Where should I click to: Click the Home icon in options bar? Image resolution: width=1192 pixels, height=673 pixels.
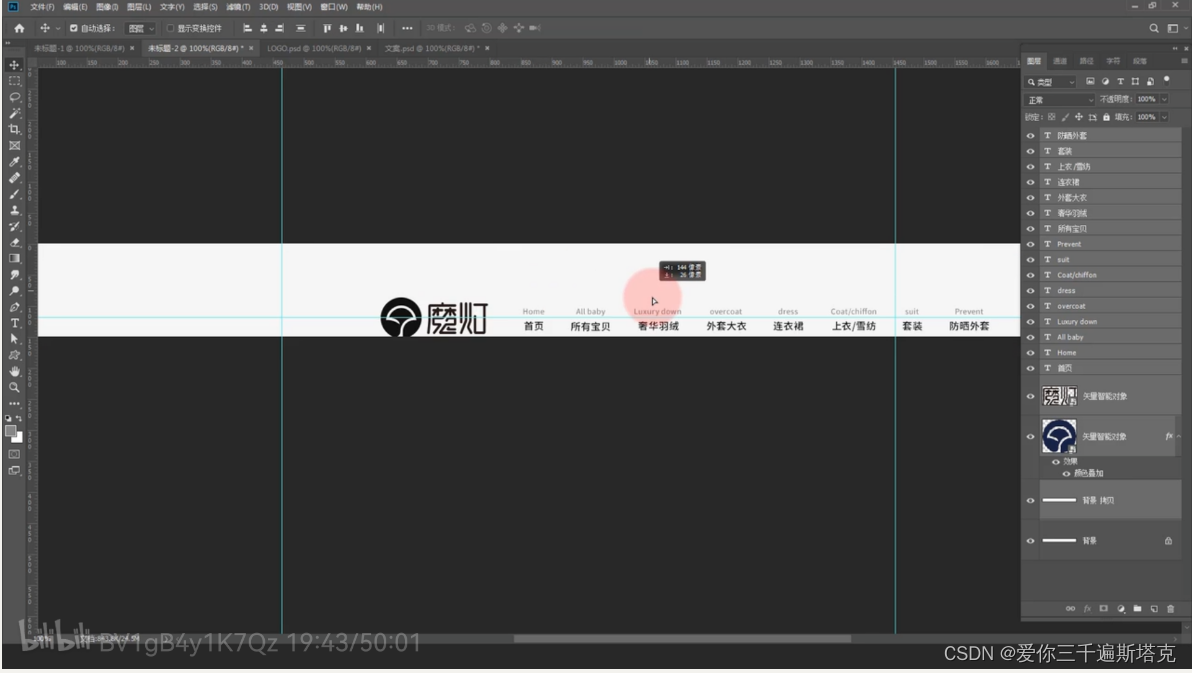pos(19,28)
